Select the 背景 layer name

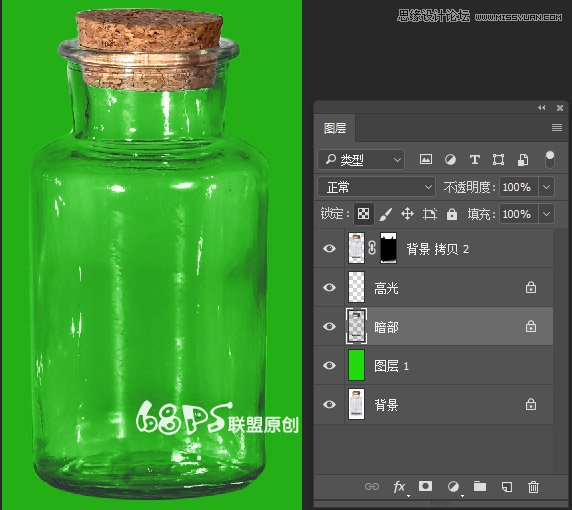[x=386, y=405]
